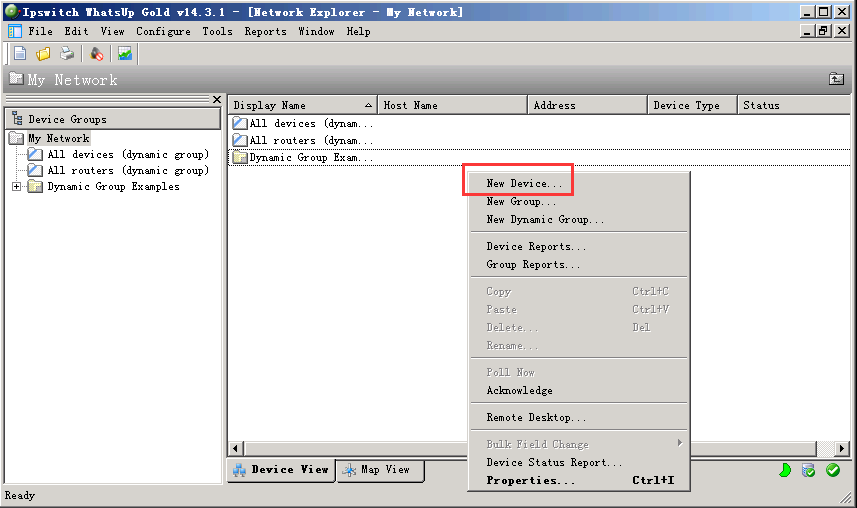Click the printer toolbar icon

[66, 54]
